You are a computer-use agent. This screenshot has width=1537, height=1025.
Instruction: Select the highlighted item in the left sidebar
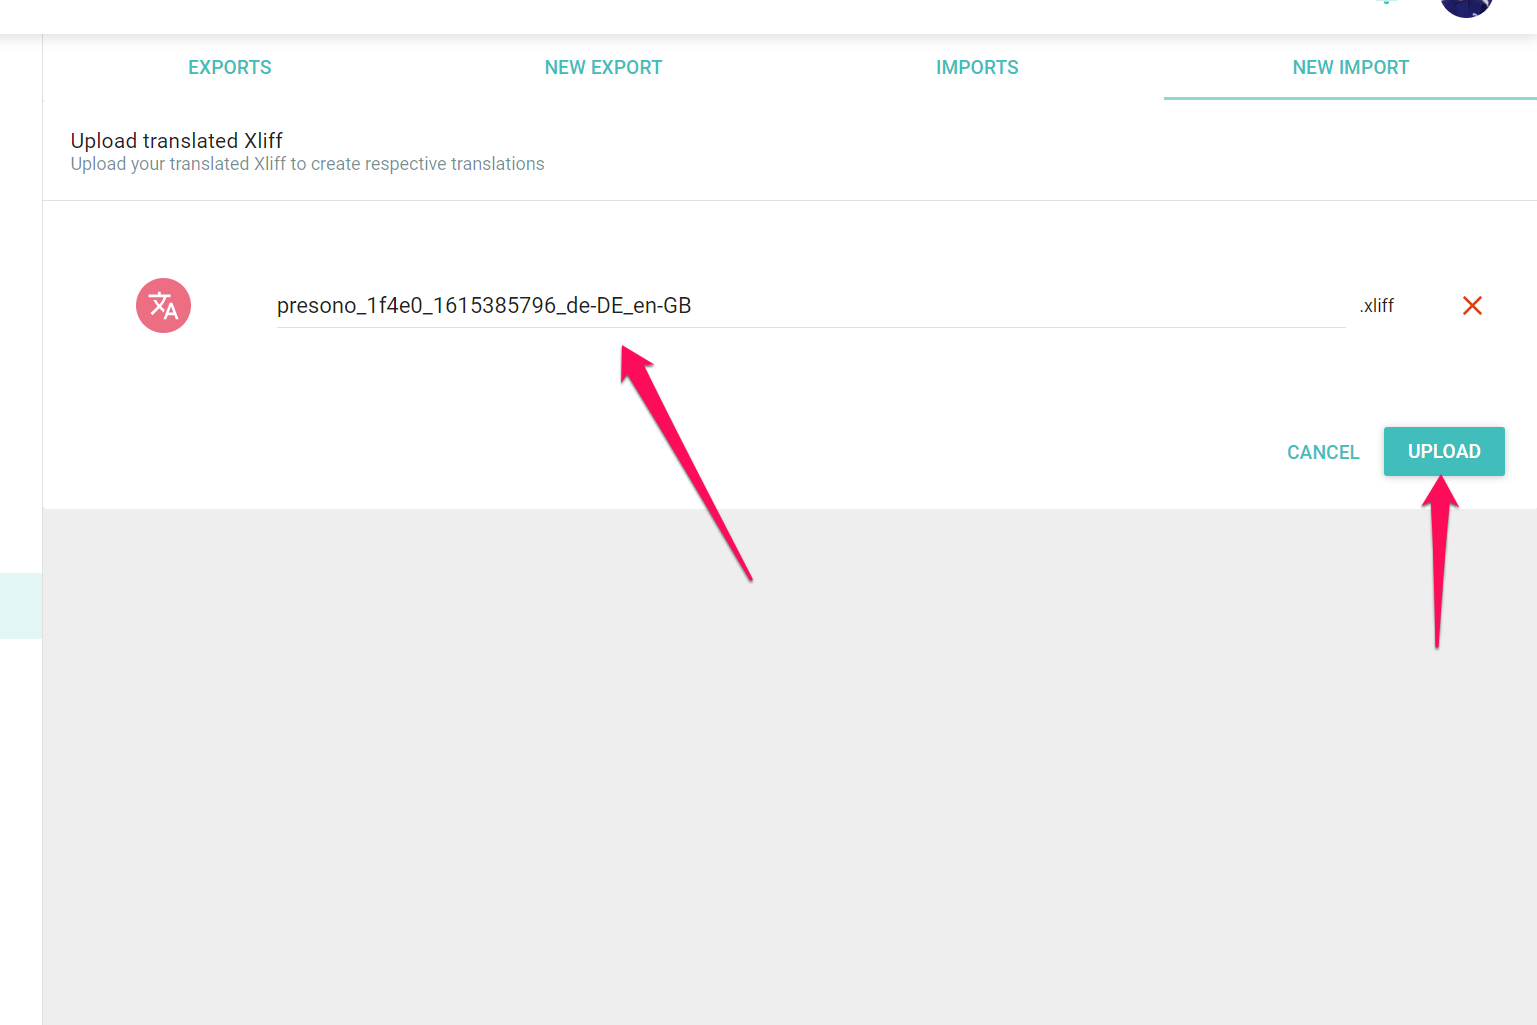(x=20, y=606)
